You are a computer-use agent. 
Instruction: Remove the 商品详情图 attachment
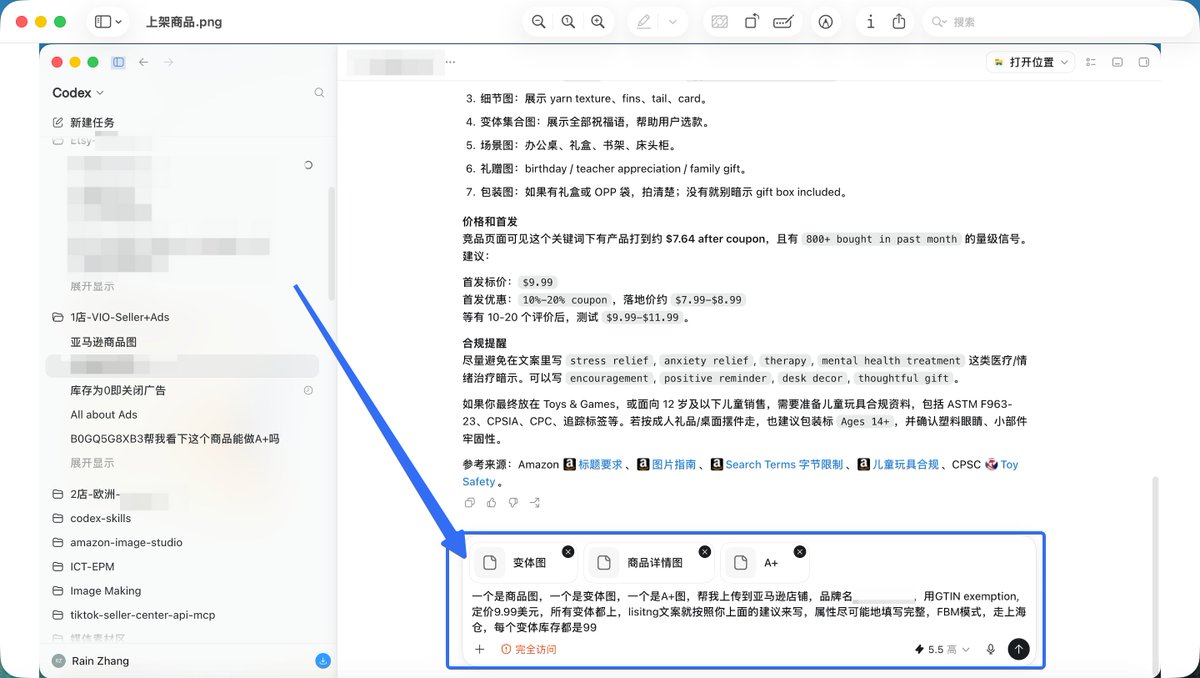click(704, 551)
